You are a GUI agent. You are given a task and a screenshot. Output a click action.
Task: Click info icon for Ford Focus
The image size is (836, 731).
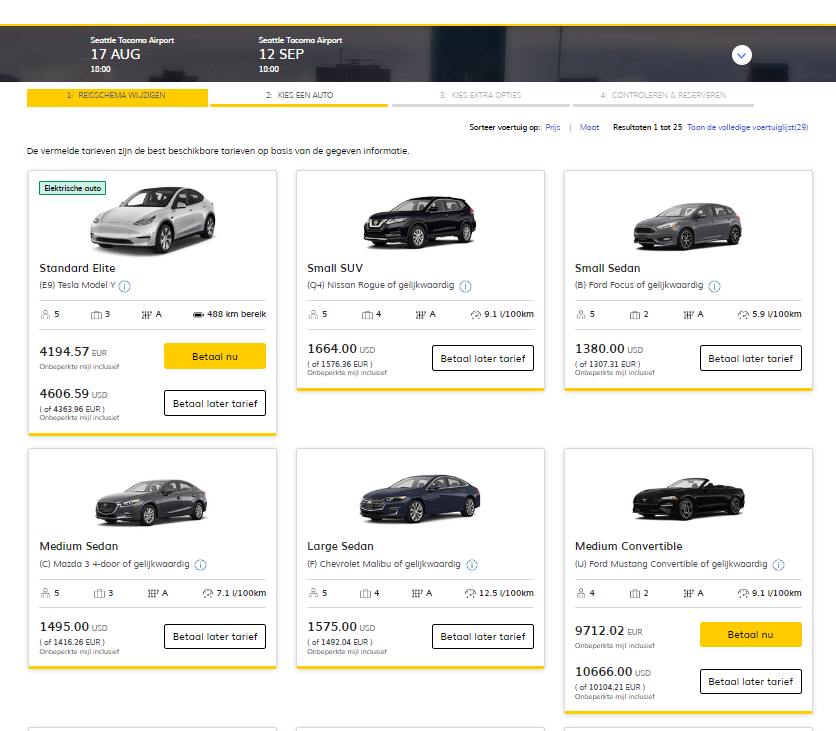tap(714, 286)
